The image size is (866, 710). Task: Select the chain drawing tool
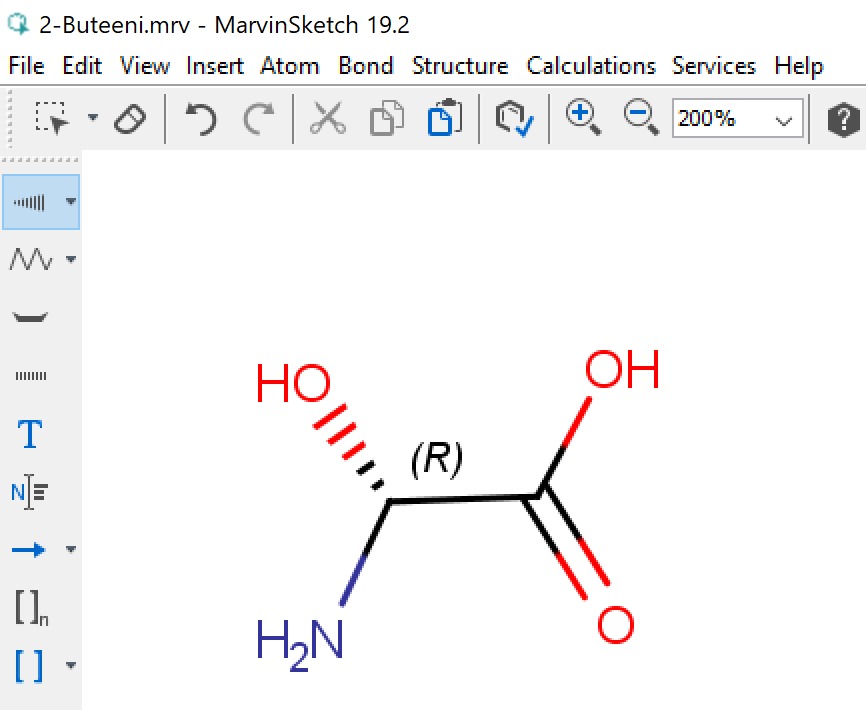[x=31, y=259]
